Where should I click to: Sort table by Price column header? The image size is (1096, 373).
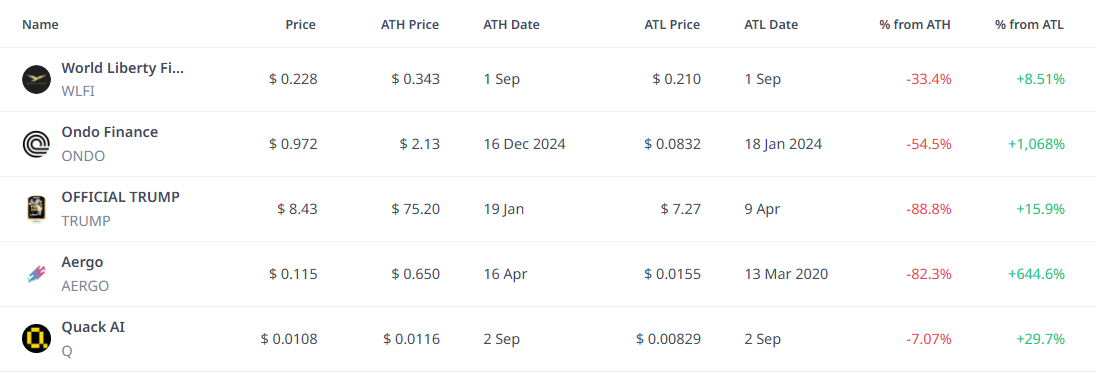tap(301, 24)
